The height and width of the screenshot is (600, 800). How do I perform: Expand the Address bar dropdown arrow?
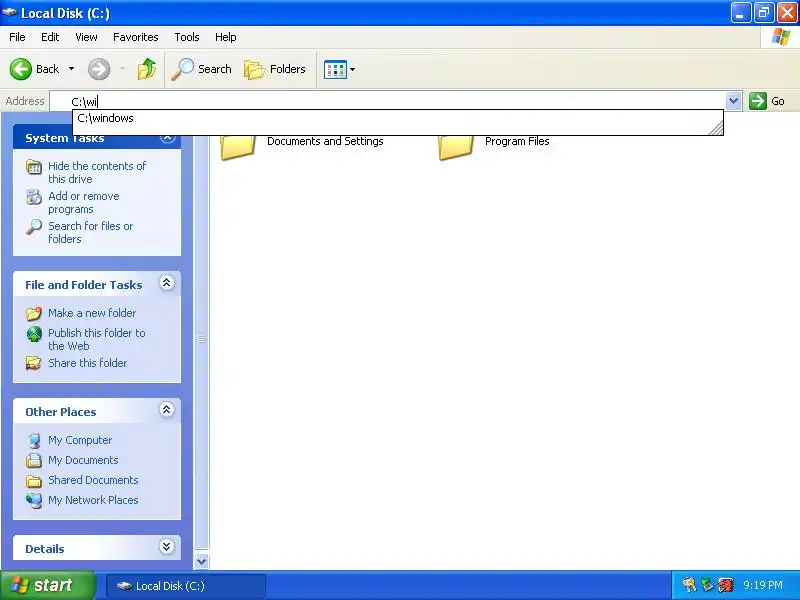click(734, 101)
